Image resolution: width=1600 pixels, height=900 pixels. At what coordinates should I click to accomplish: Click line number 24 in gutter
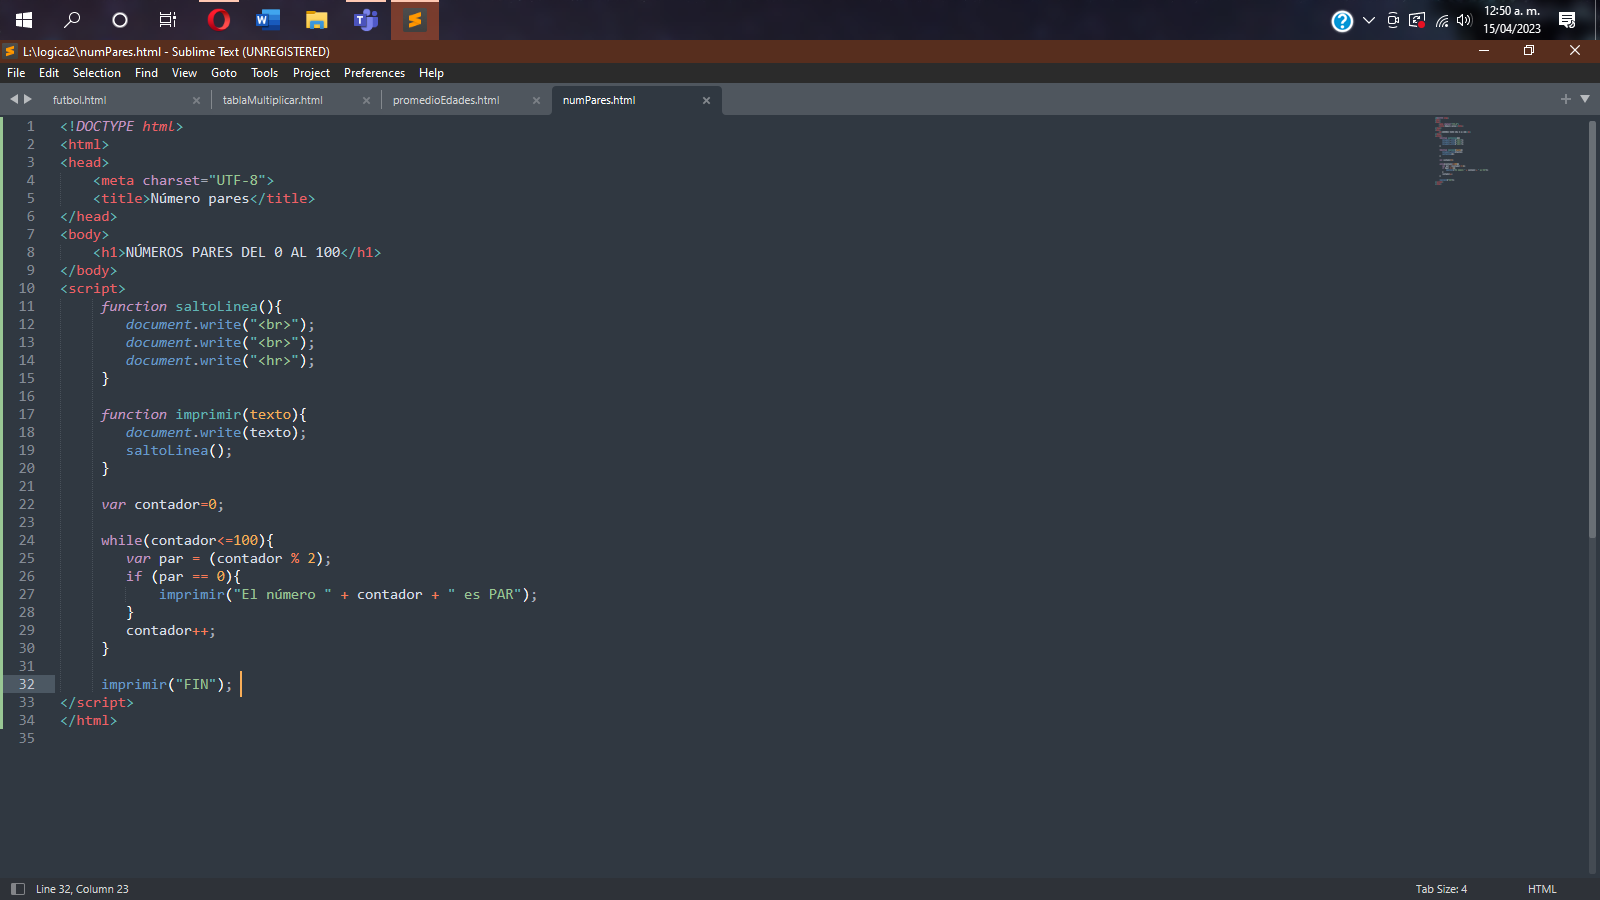26,540
